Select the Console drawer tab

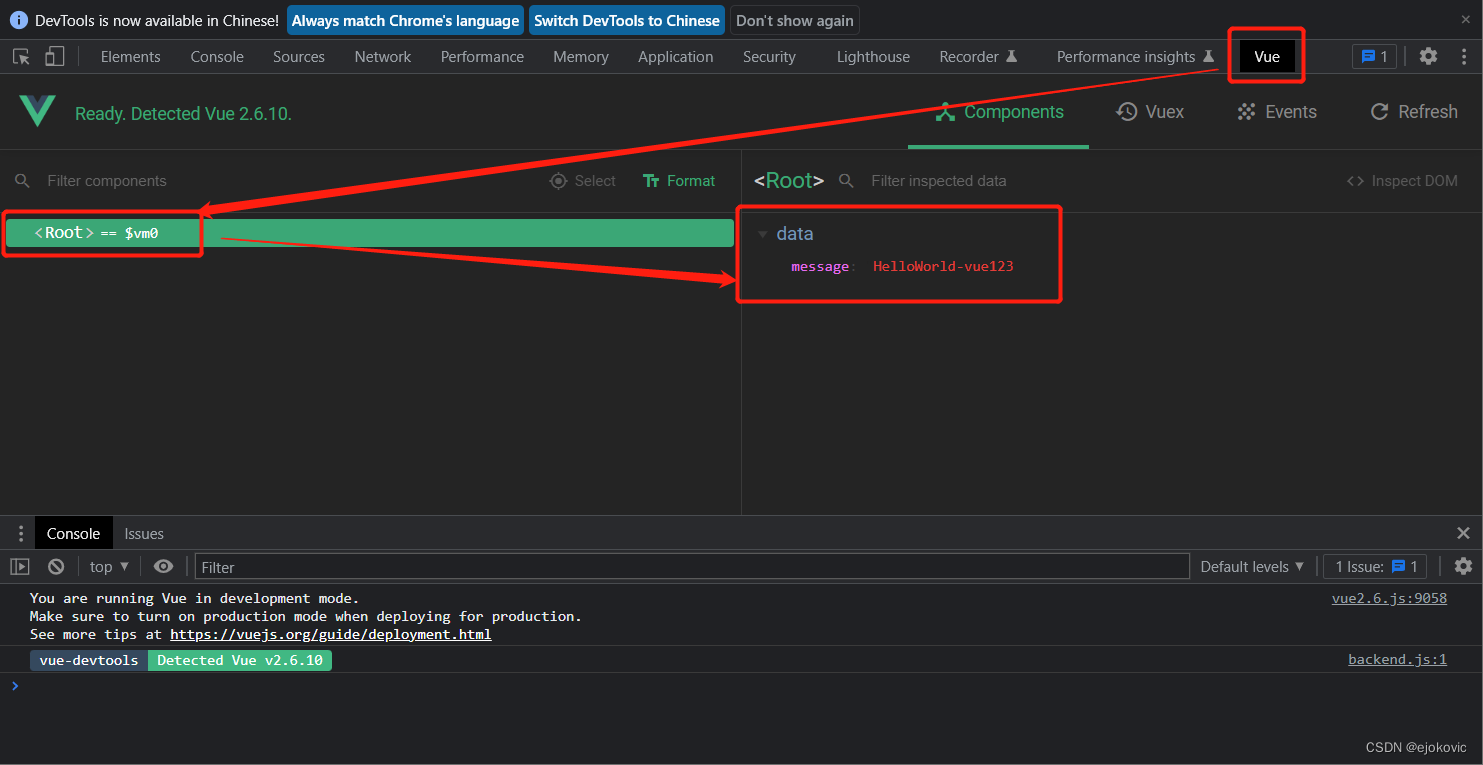tap(74, 534)
